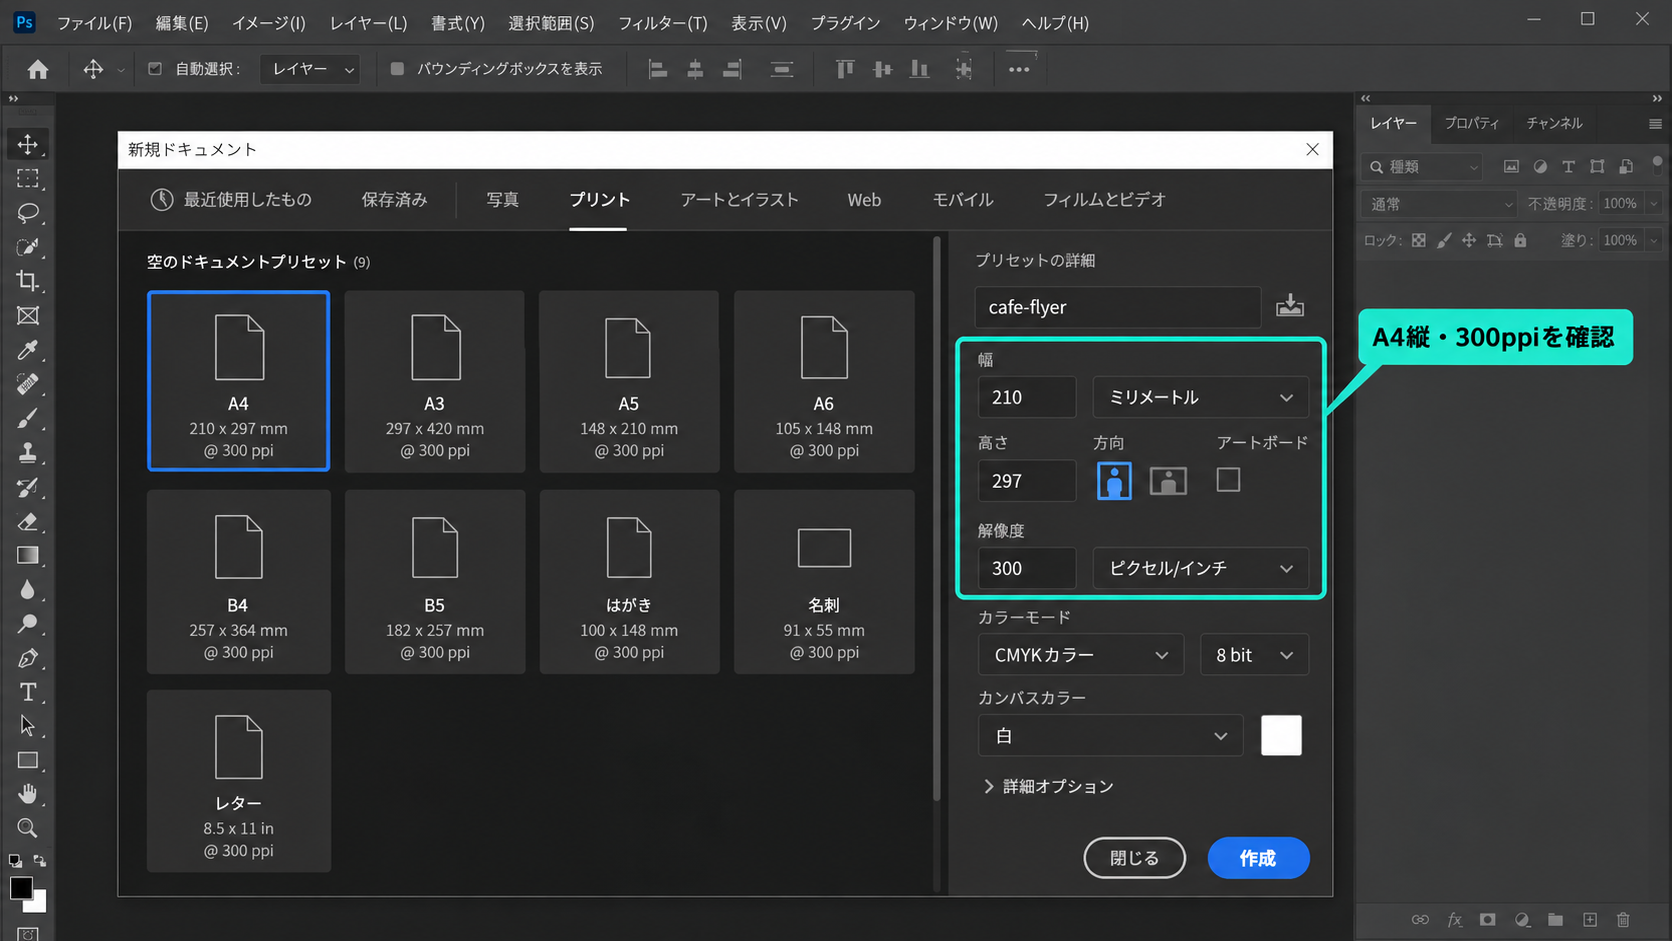
Task: Select the Crop tool
Action: click(28, 281)
